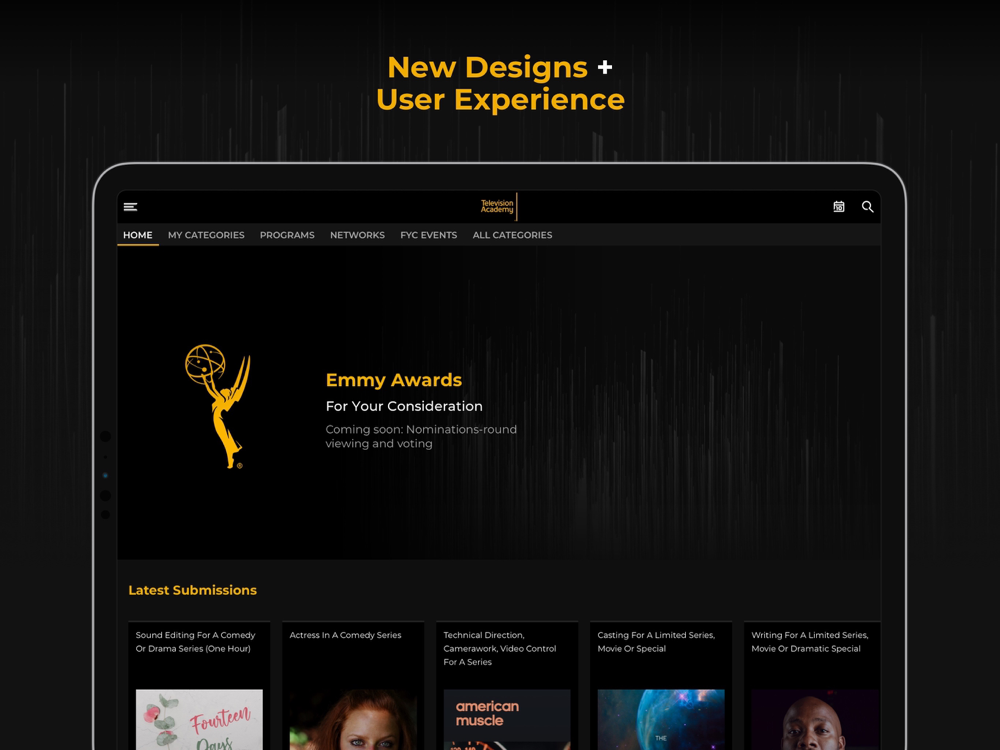Select the american muscle poster thumbnail
Screen dimensions: 1000x750
[x=507, y=719]
